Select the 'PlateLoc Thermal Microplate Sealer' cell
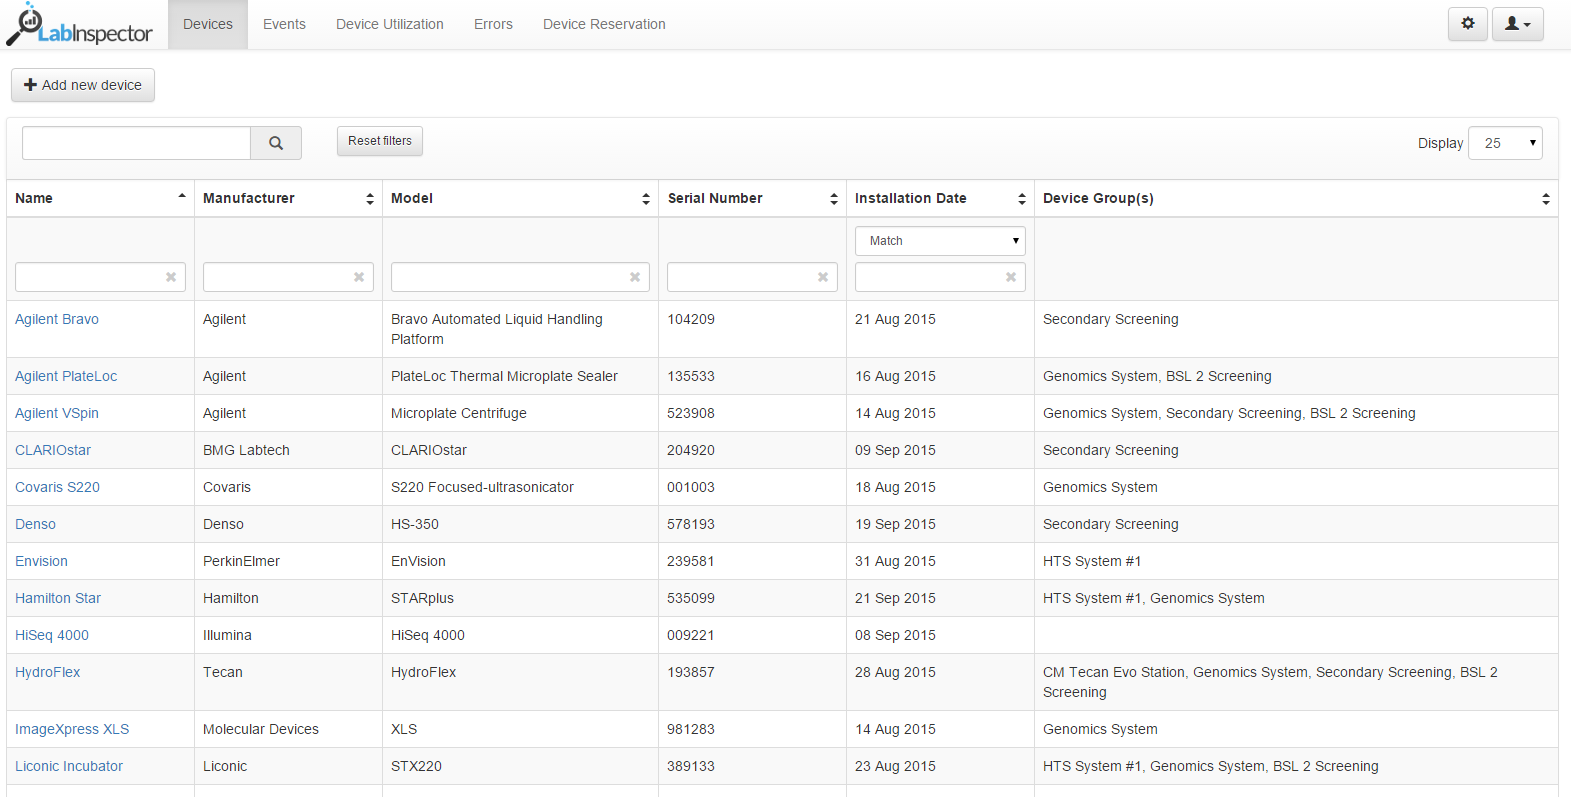Viewport: 1571px width, 797px height. pyautogui.click(x=520, y=376)
